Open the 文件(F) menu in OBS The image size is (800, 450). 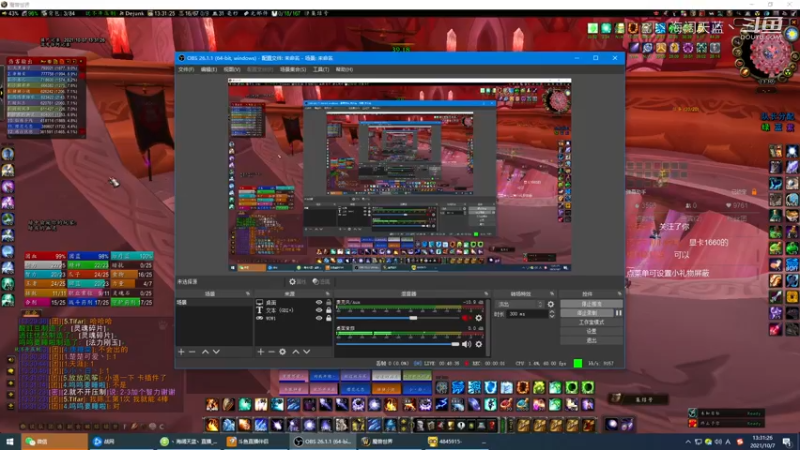click(x=186, y=69)
